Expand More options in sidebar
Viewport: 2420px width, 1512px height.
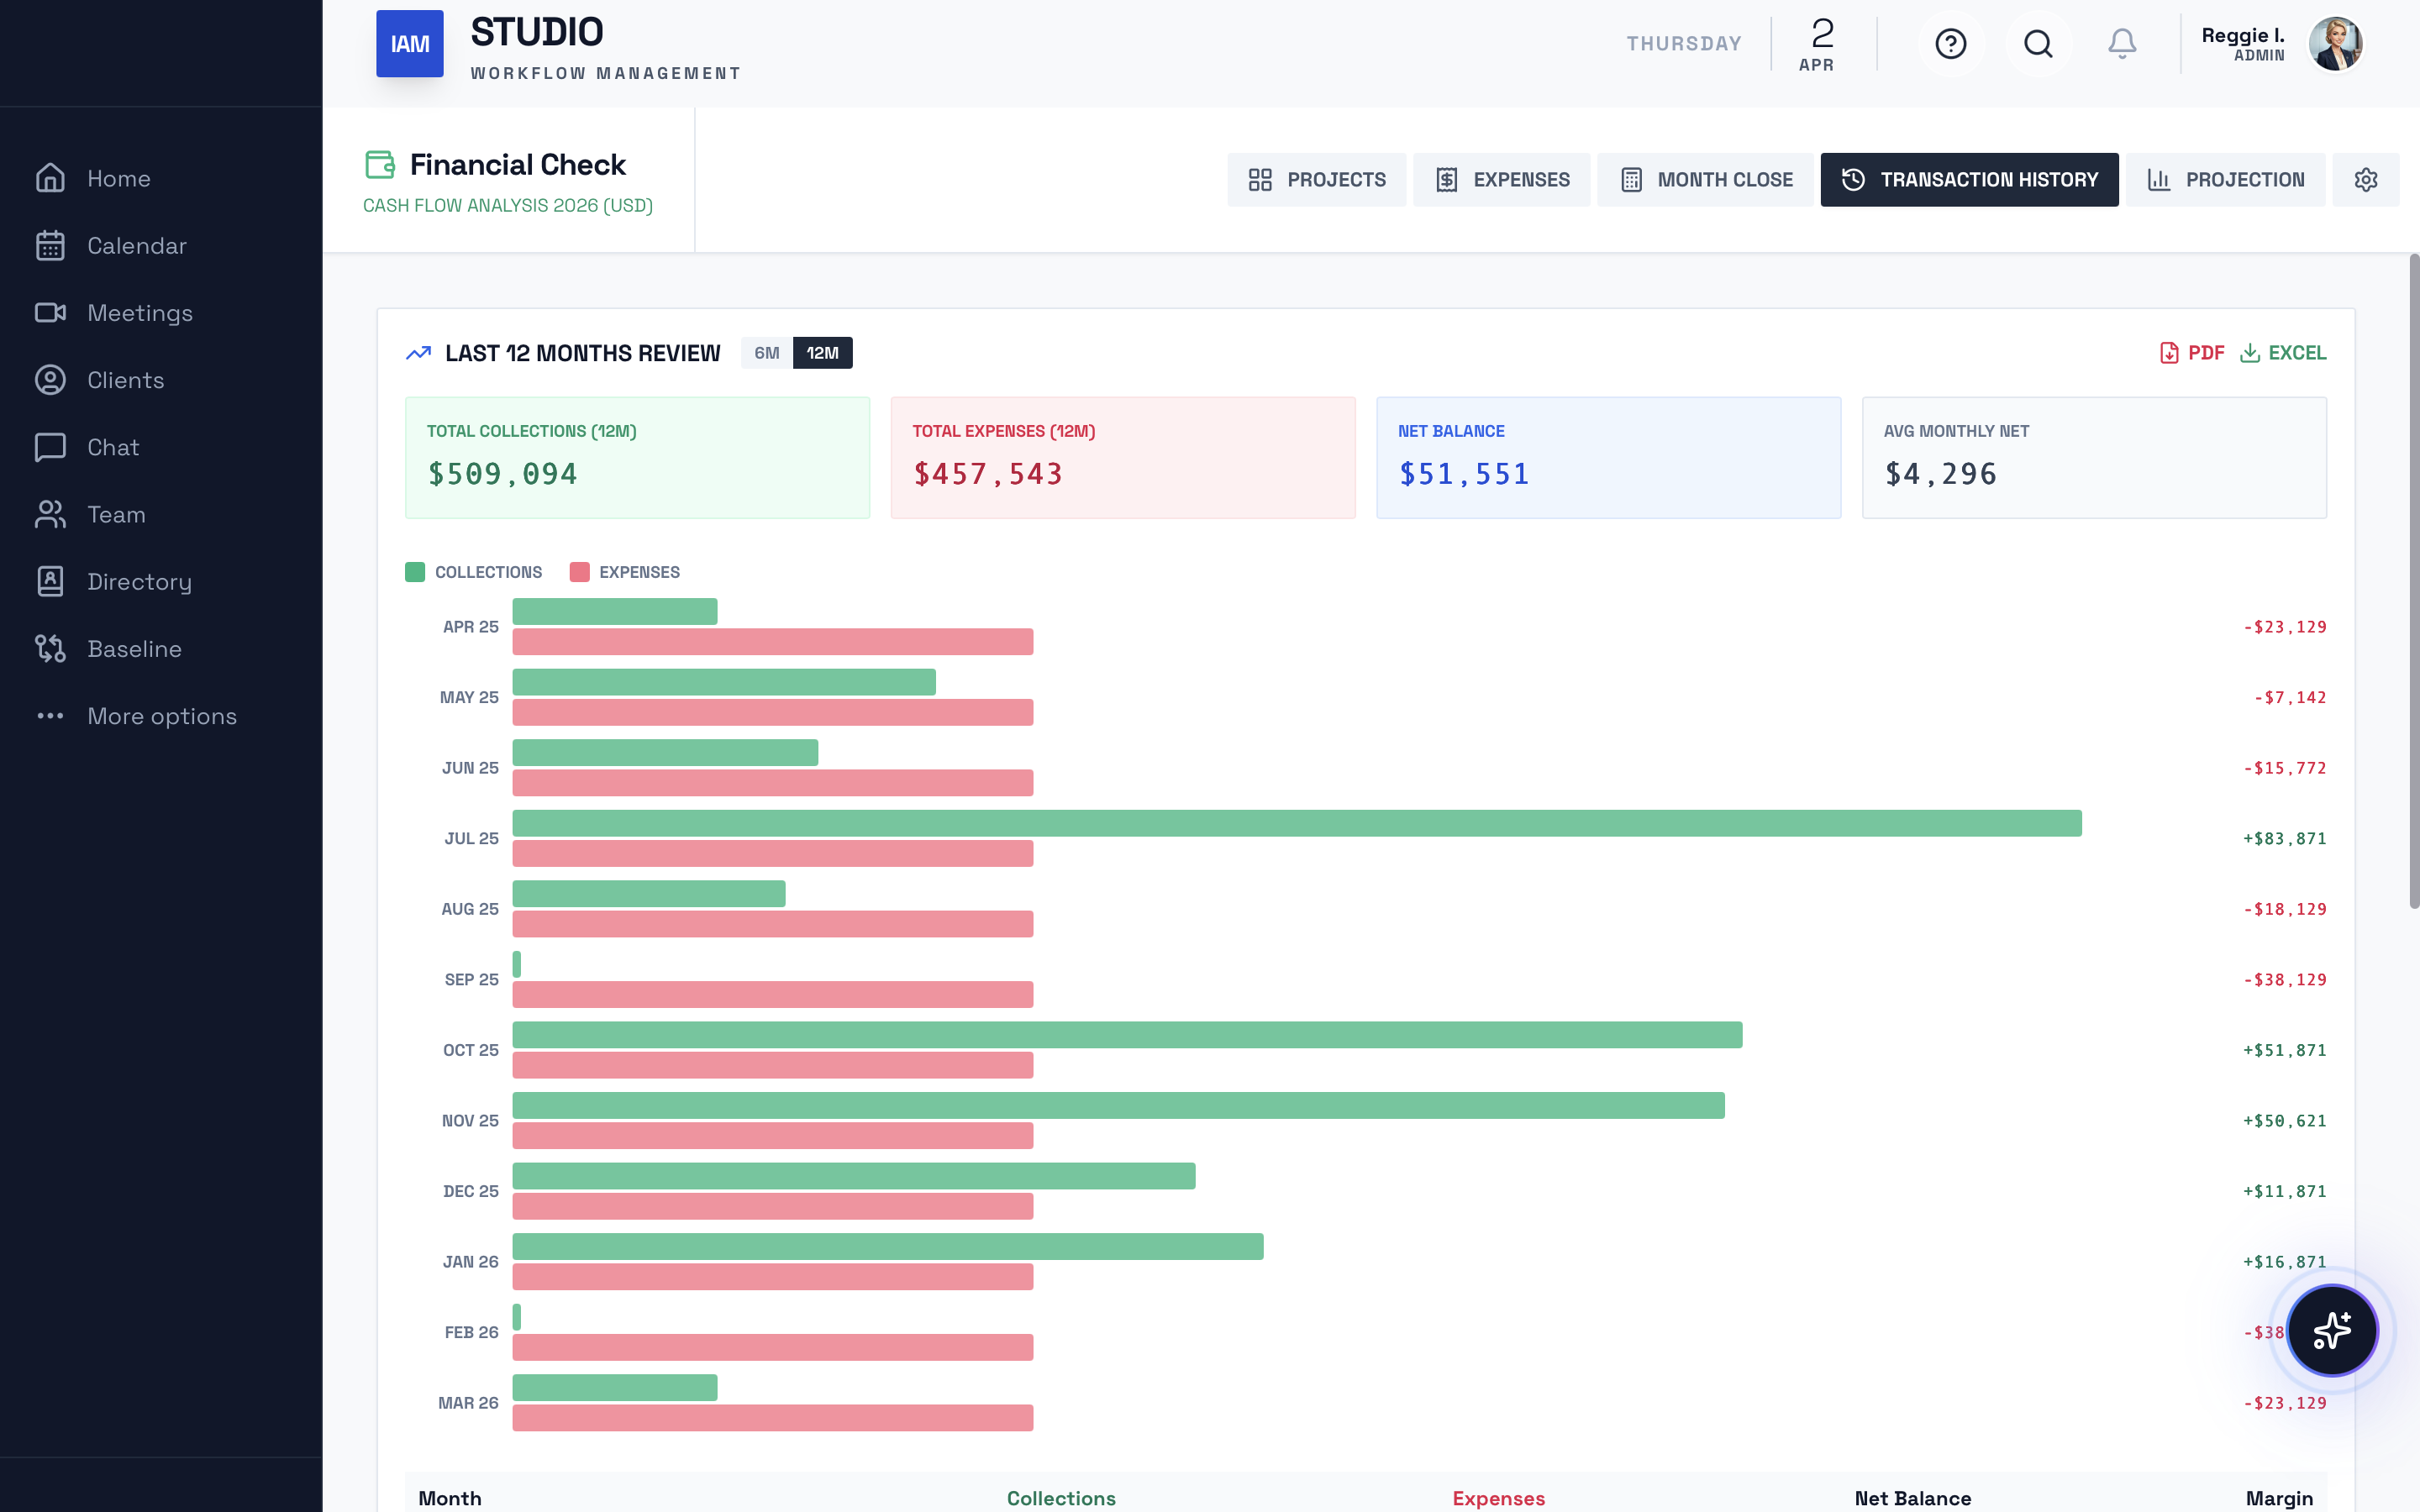pyautogui.click(x=161, y=716)
